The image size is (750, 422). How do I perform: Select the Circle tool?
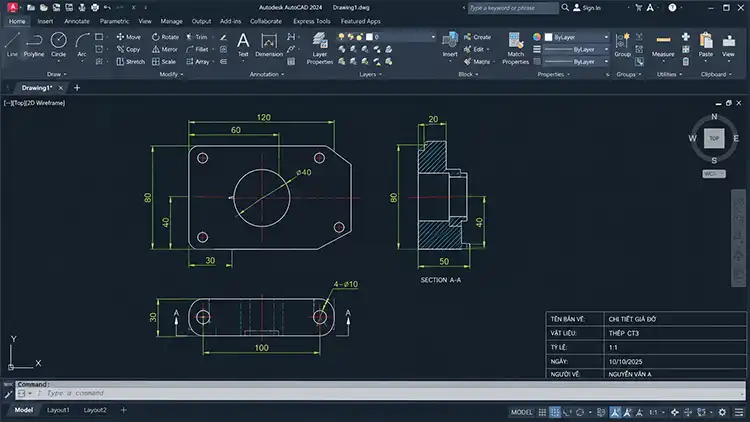tap(58, 45)
